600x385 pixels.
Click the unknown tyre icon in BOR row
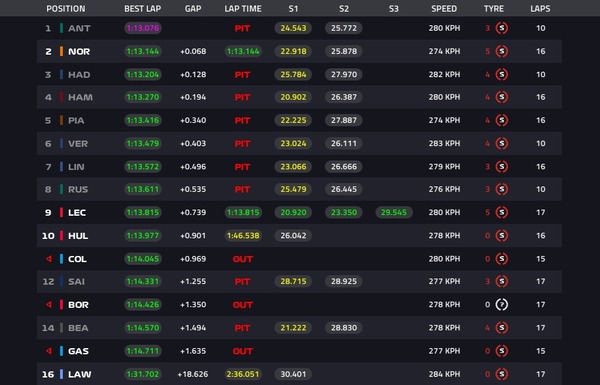[502, 305]
